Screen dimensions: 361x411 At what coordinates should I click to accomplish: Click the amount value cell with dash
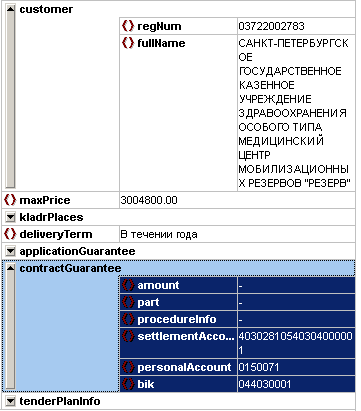pos(296,285)
